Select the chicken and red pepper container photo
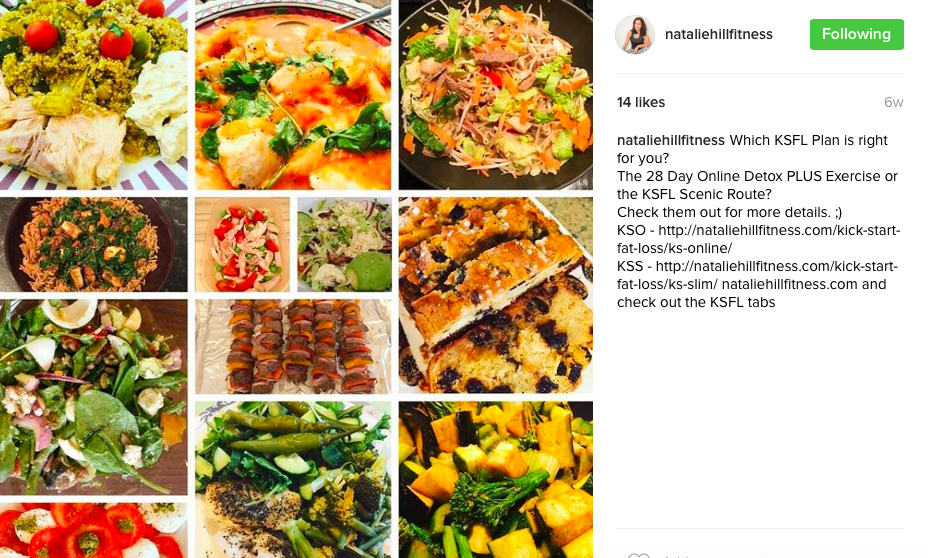The width and height of the screenshot is (928, 558). pyautogui.click(x=243, y=244)
